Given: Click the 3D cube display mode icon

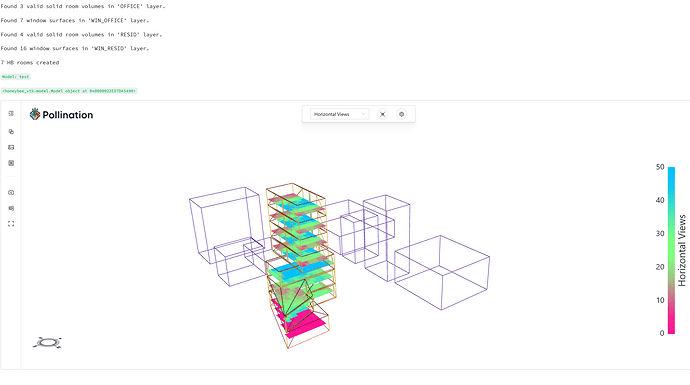Looking at the screenshot, I should click(x=401, y=114).
